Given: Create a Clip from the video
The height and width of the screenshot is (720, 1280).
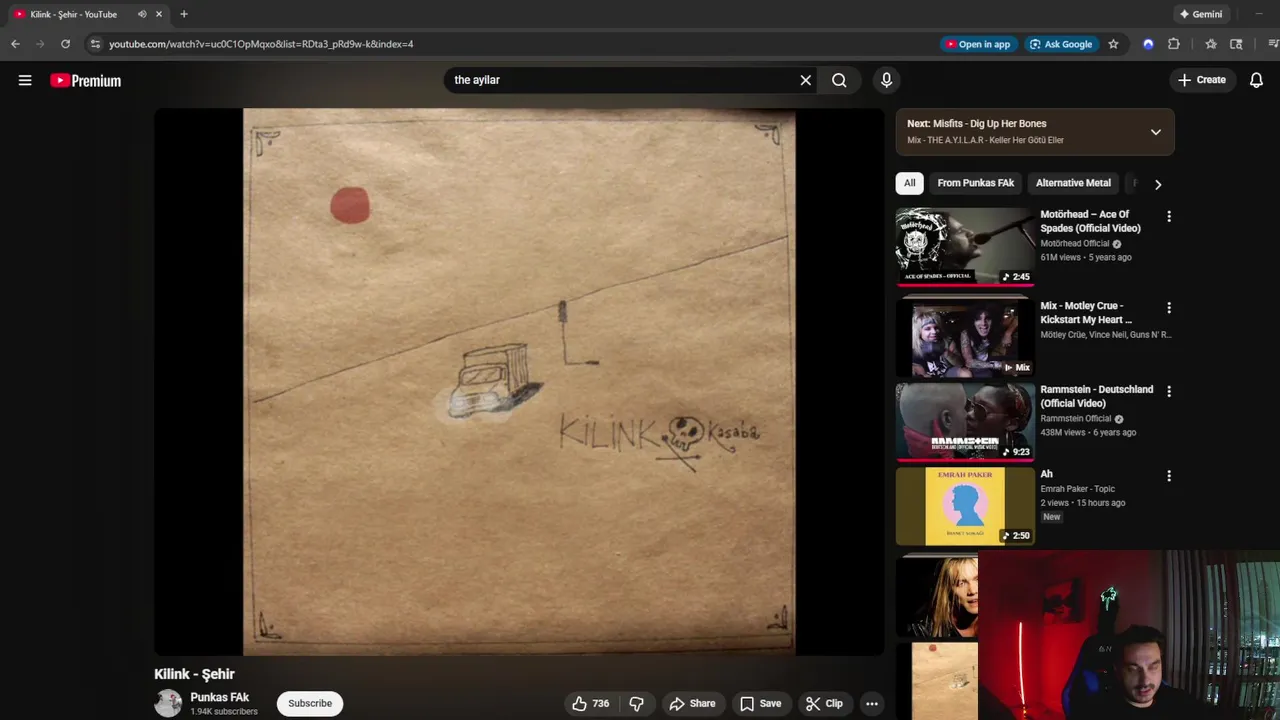Looking at the screenshot, I should click(x=824, y=704).
